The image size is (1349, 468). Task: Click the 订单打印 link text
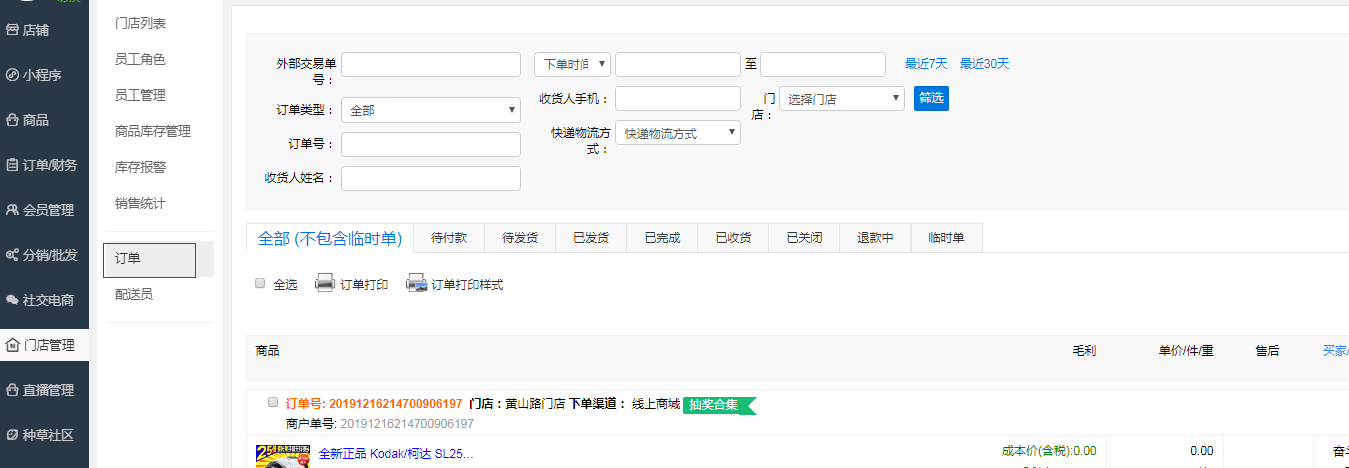[364, 285]
